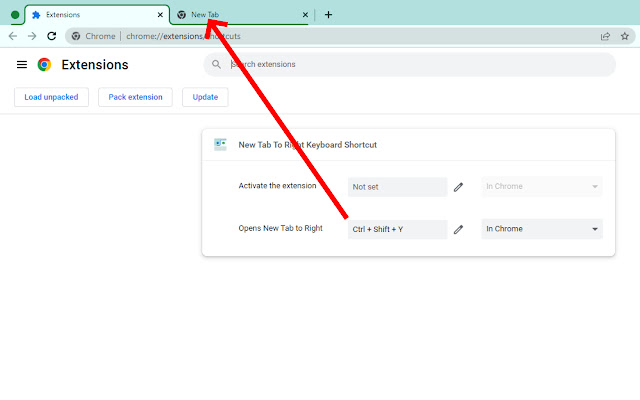The height and width of the screenshot is (400, 640).
Task: Bookmark this page with the star icon
Action: [x=624, y=36]
